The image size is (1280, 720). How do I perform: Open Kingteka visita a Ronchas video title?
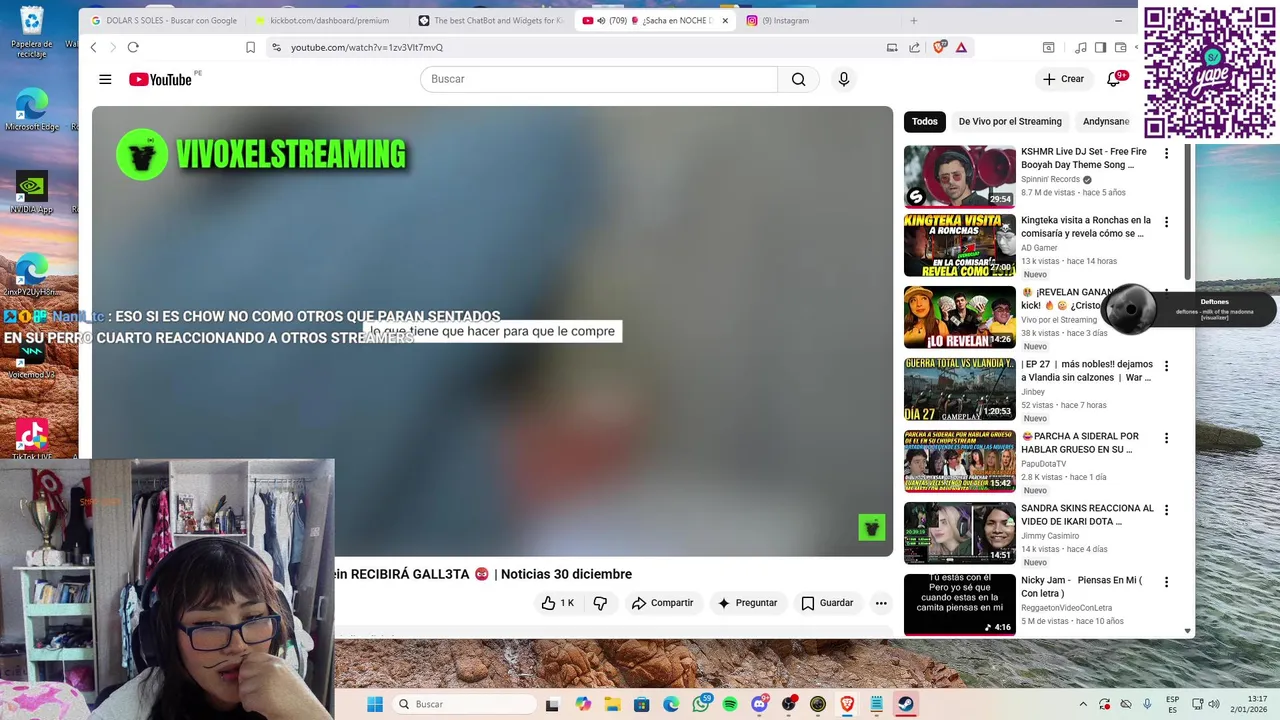[x=1085, y=227]
